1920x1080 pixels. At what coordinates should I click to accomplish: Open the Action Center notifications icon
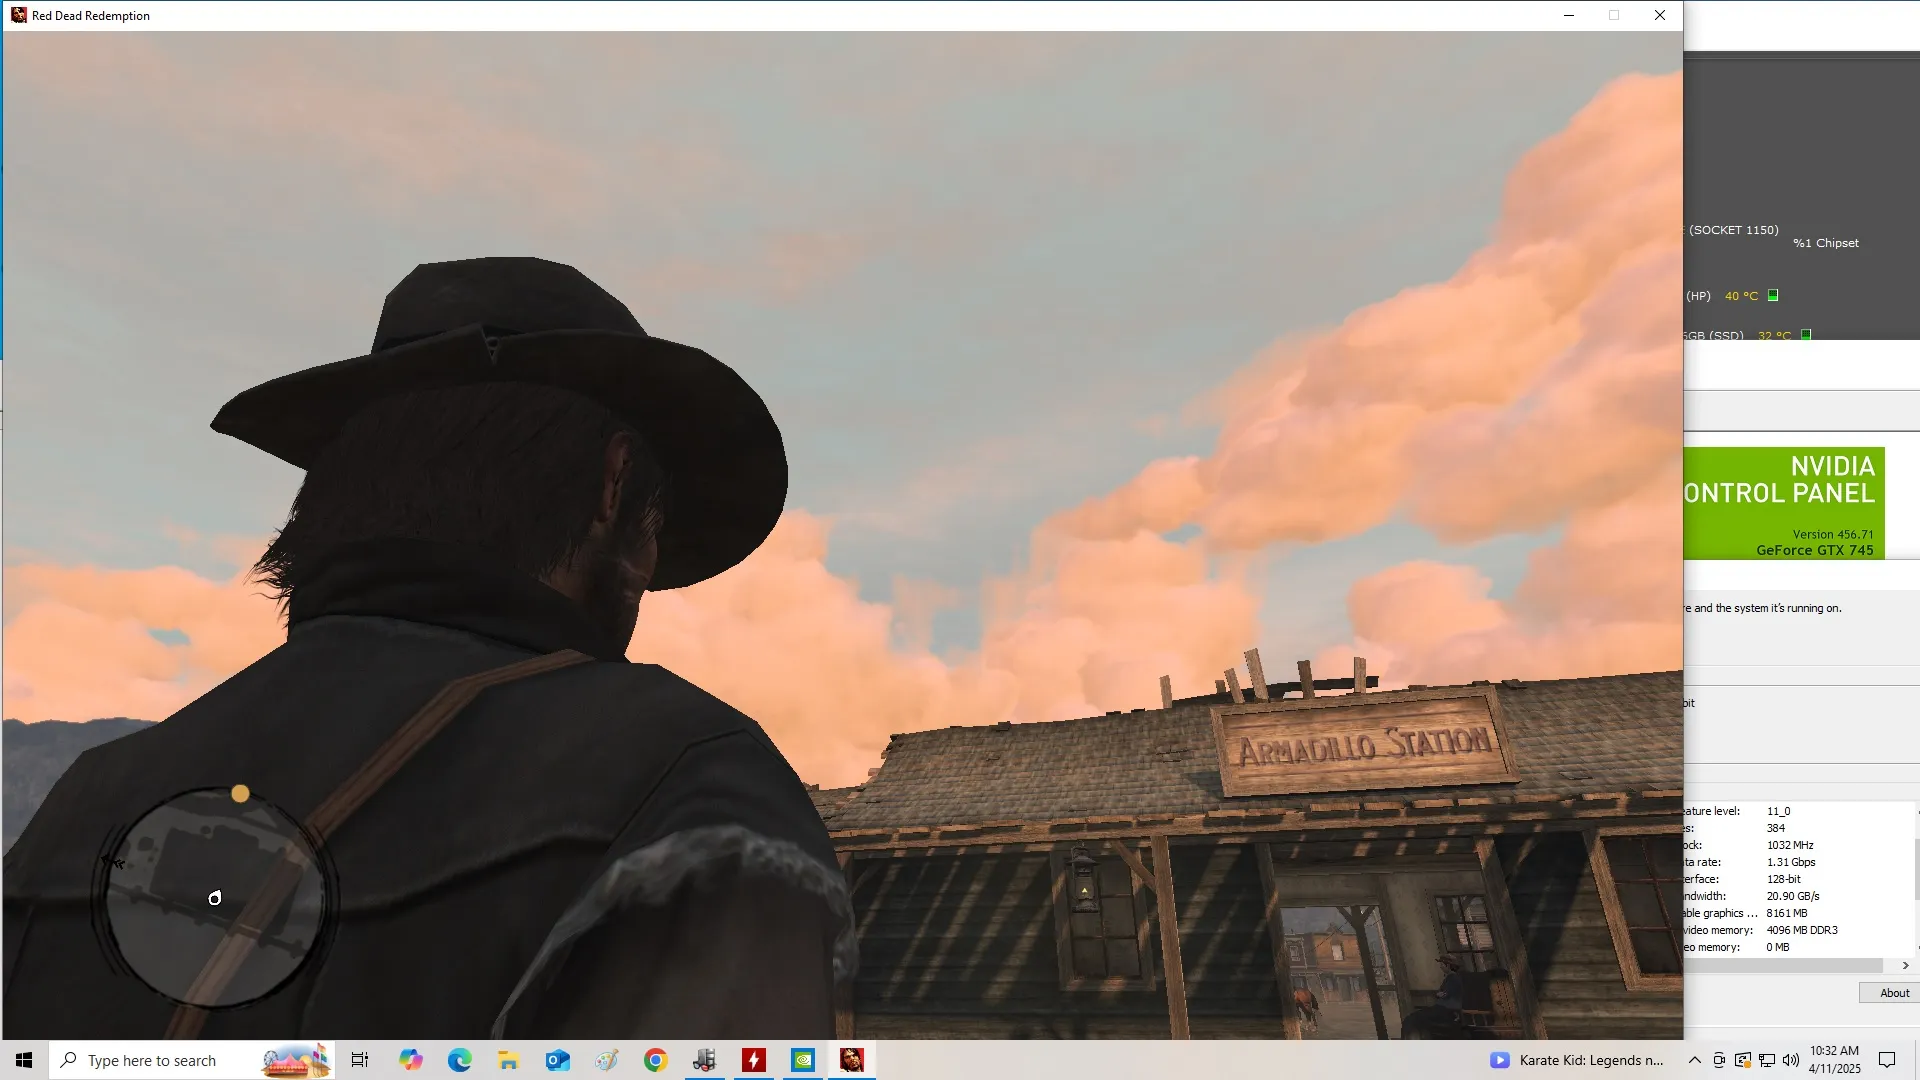click(1887, 1060)
